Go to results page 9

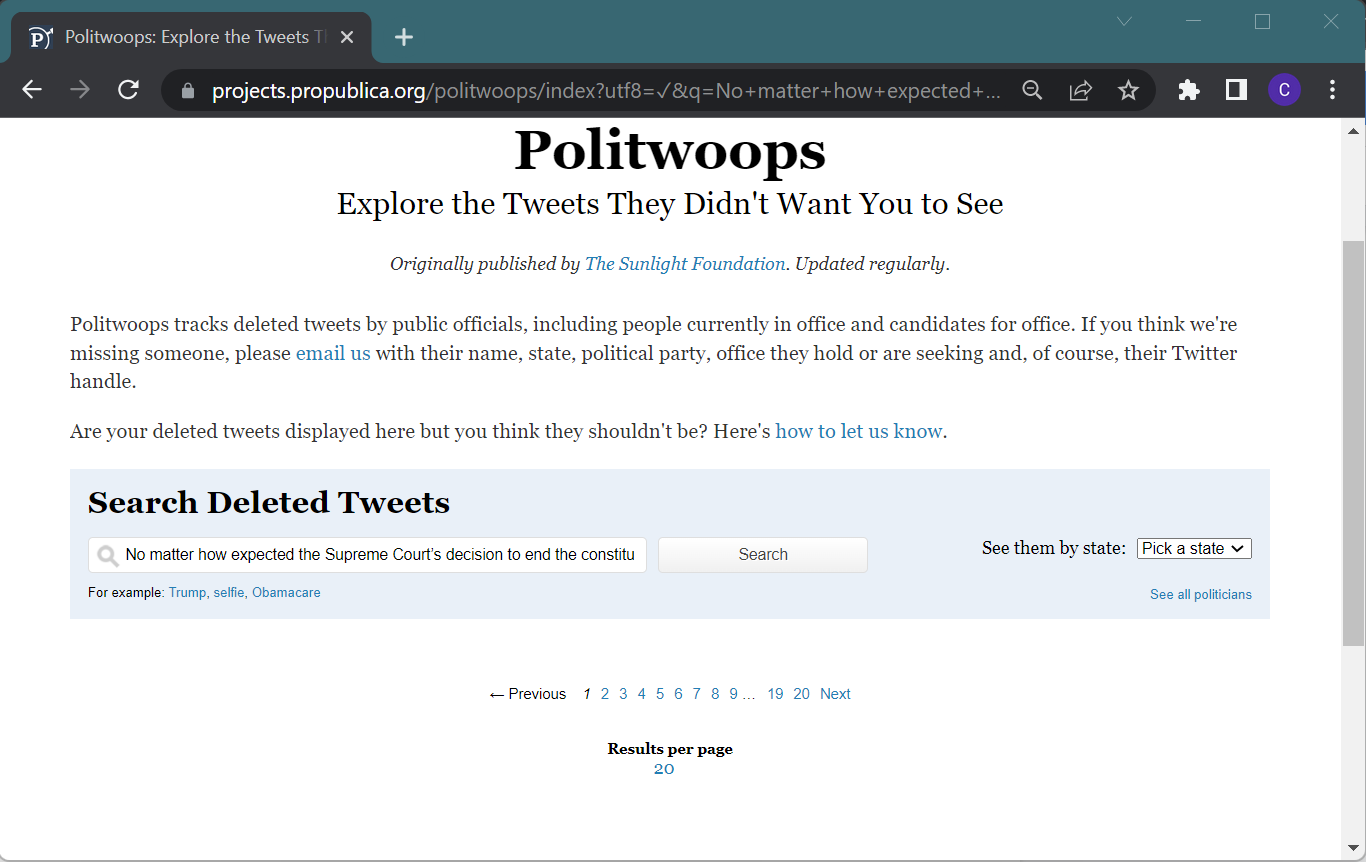pyautogui.click(x=733, y=694)
